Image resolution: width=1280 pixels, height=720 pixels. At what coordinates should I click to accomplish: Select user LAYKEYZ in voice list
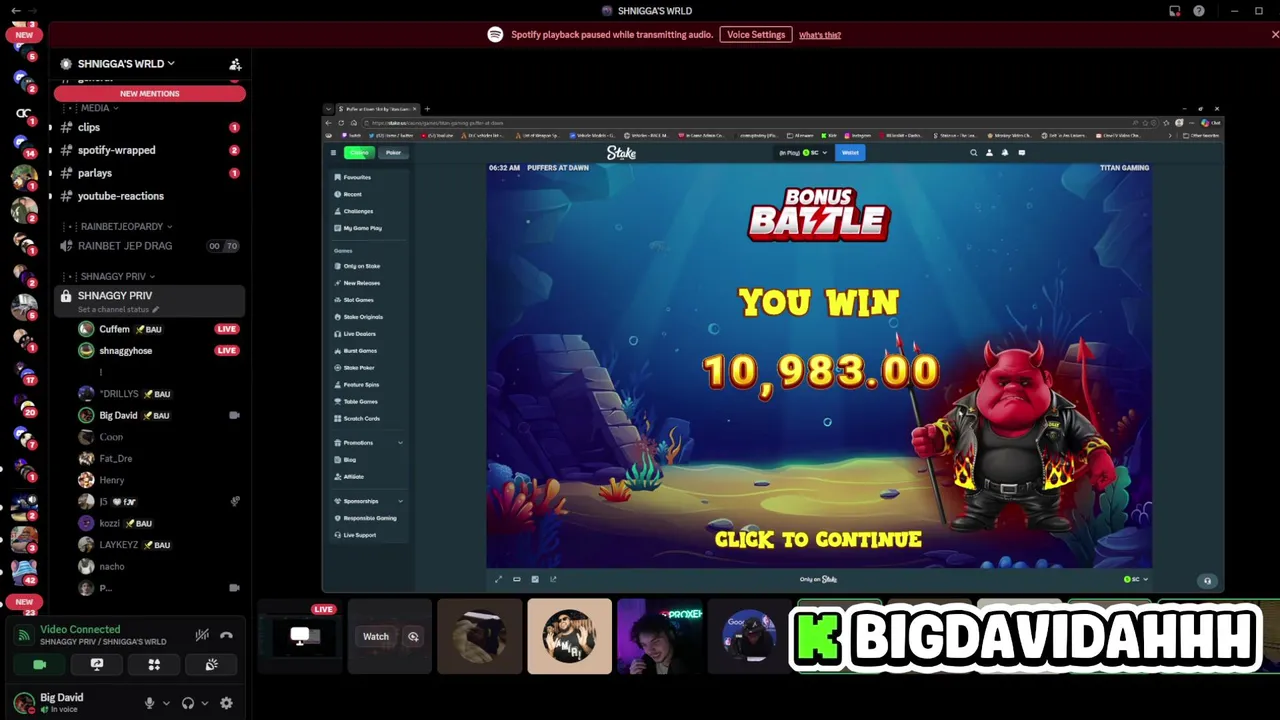[x=119, y=545]
